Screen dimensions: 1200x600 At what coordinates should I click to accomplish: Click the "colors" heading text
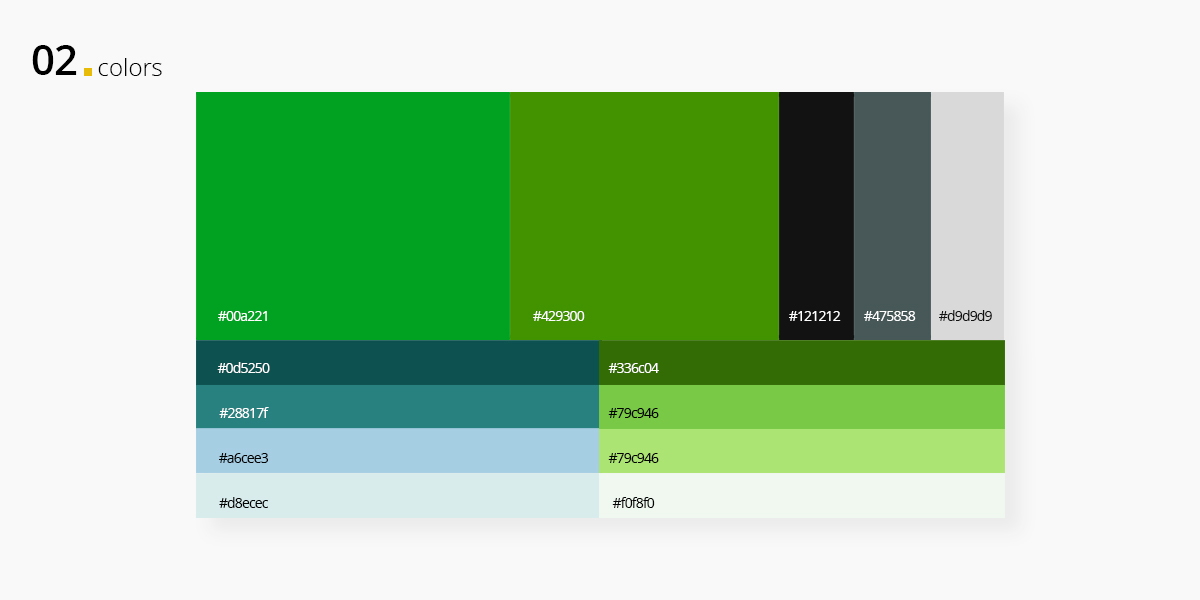(x=130, y=68)
